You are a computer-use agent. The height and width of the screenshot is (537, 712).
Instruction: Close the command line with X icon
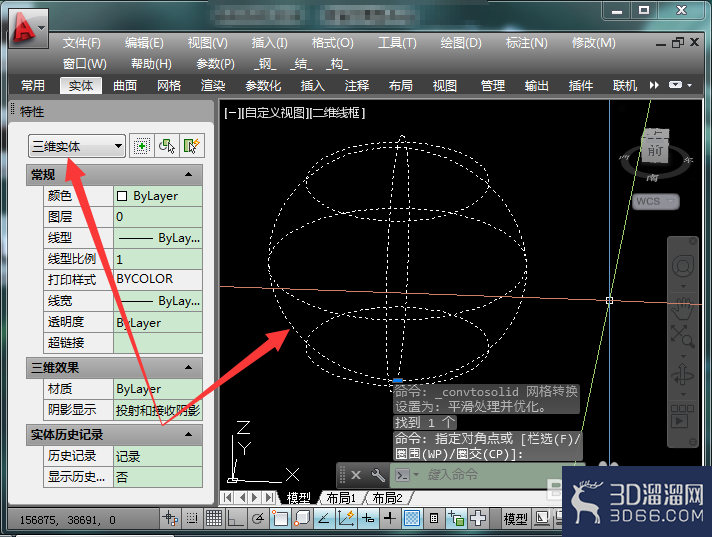[x=356, y=475]
